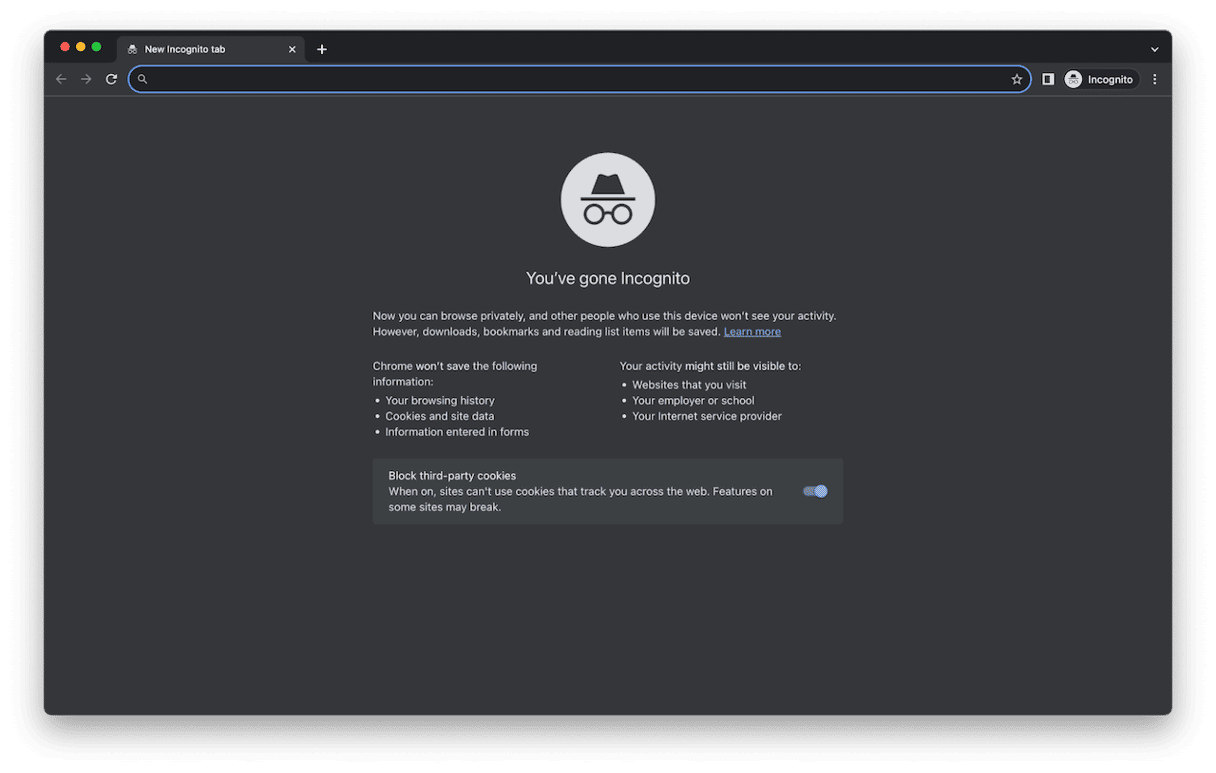
Task: Reload the page with the refresh icon
Action: 111,79
